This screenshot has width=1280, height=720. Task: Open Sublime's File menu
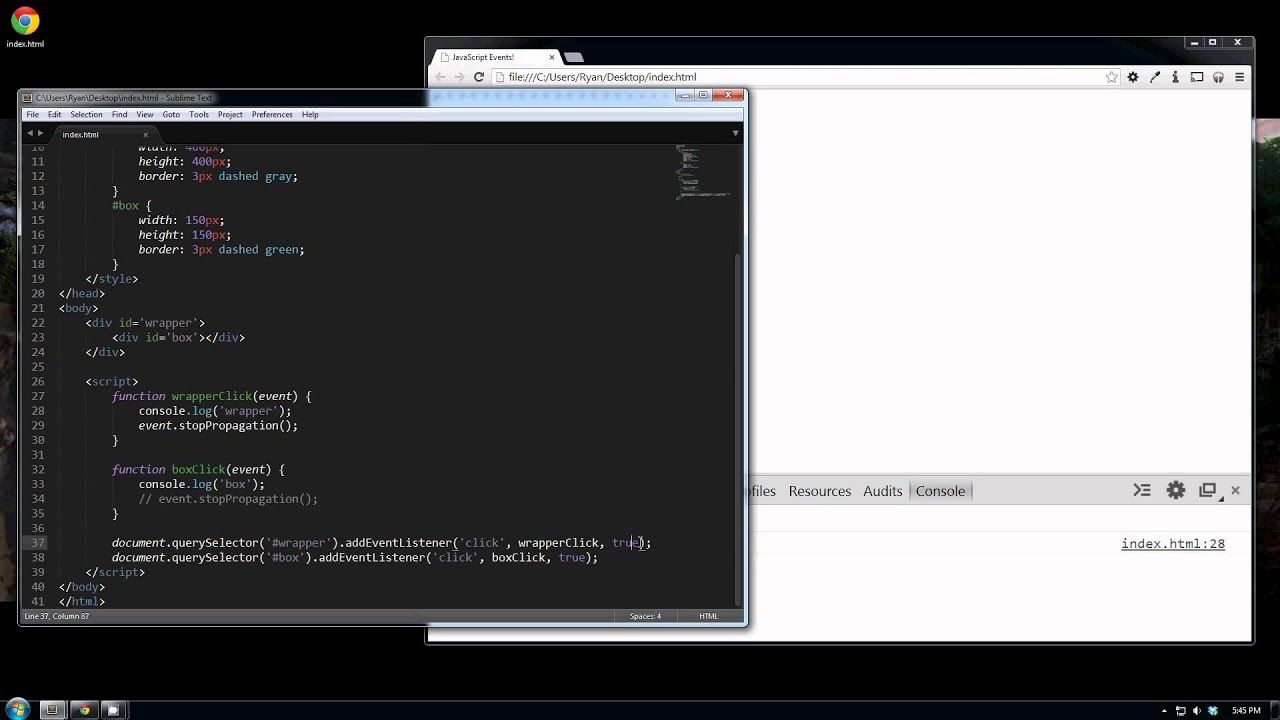(x=33, y=115)
